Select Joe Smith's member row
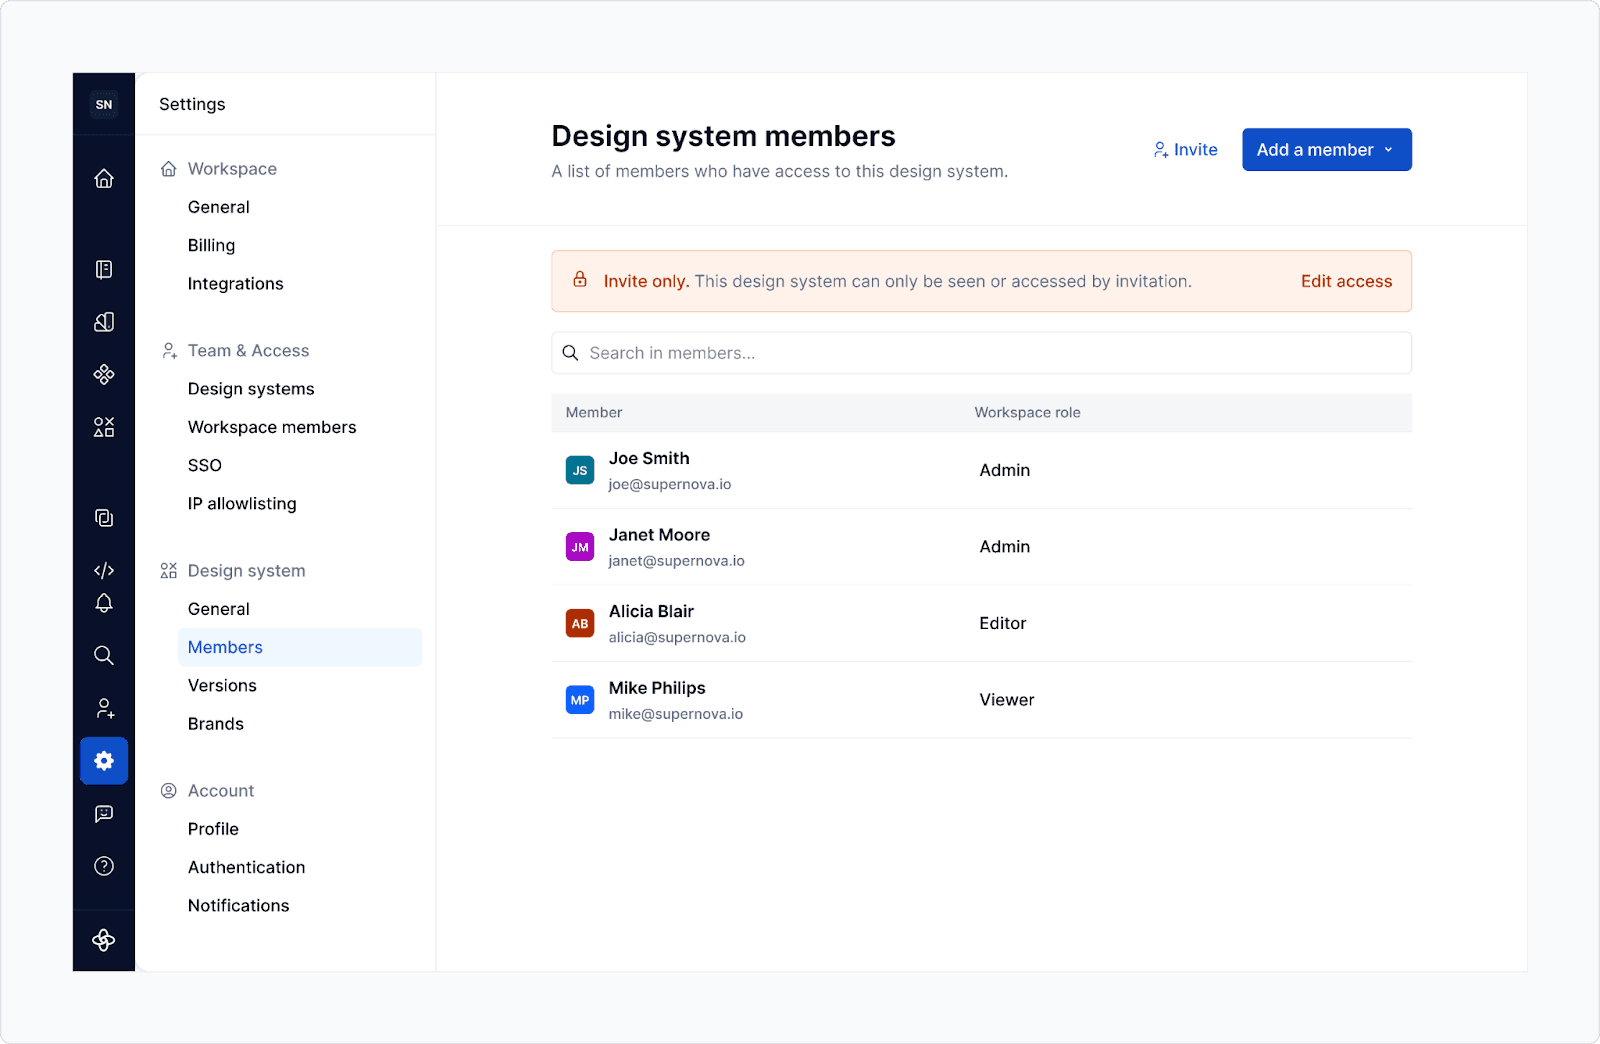Image resolution: width=1600 pixels, height=1044 pixels. [x=980, y=470]
